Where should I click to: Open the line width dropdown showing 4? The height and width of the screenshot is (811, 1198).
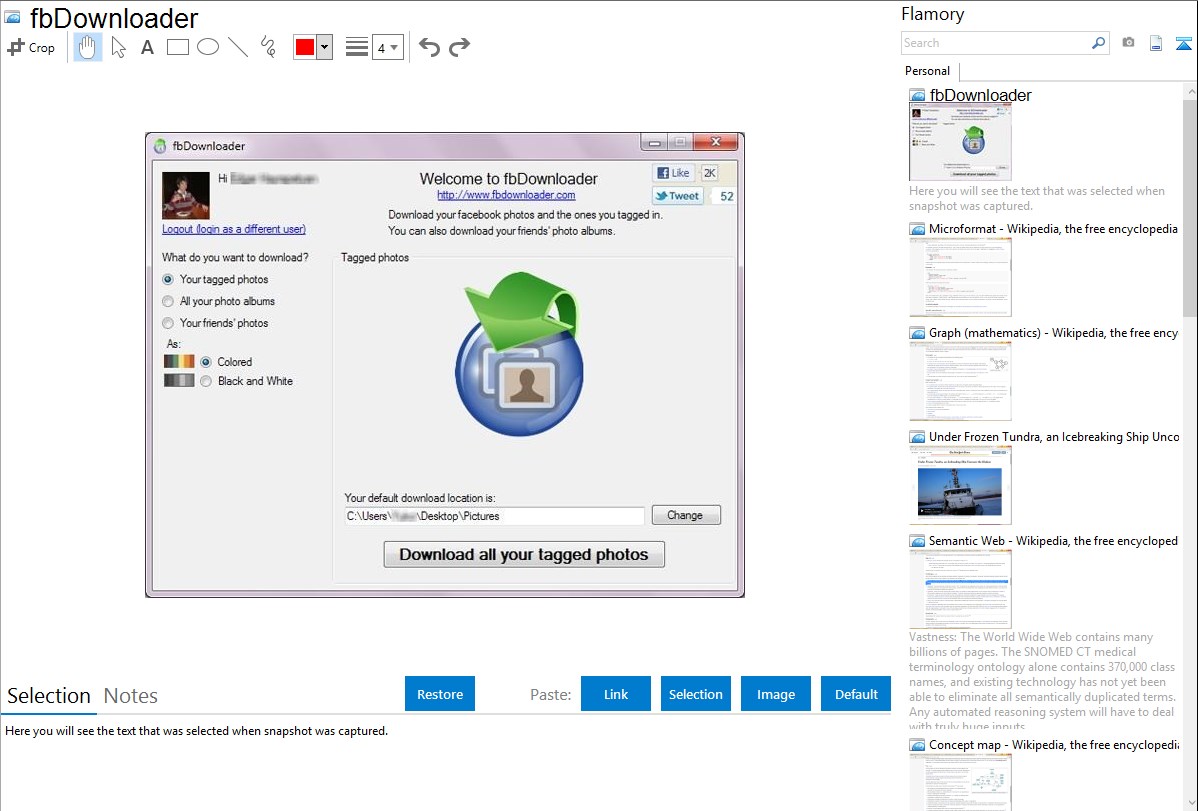point(387,48)
